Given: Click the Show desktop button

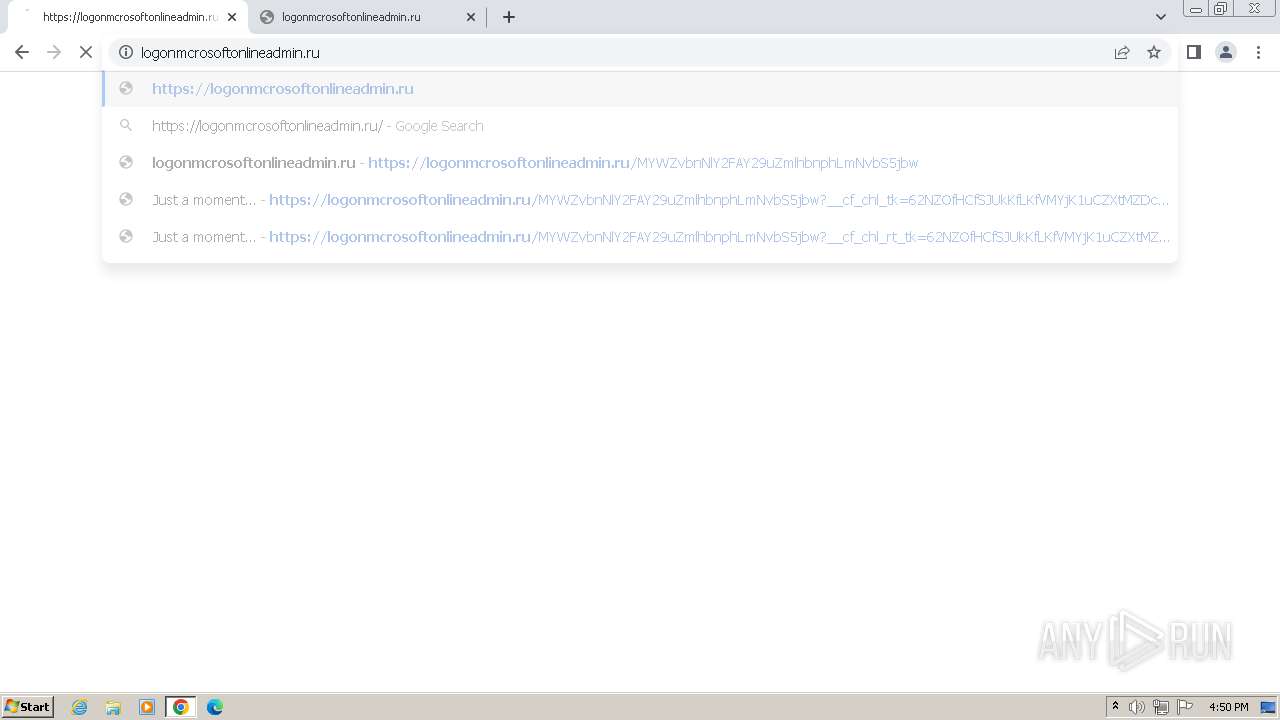Looking at the screenshot, I should click(1269, 707).
